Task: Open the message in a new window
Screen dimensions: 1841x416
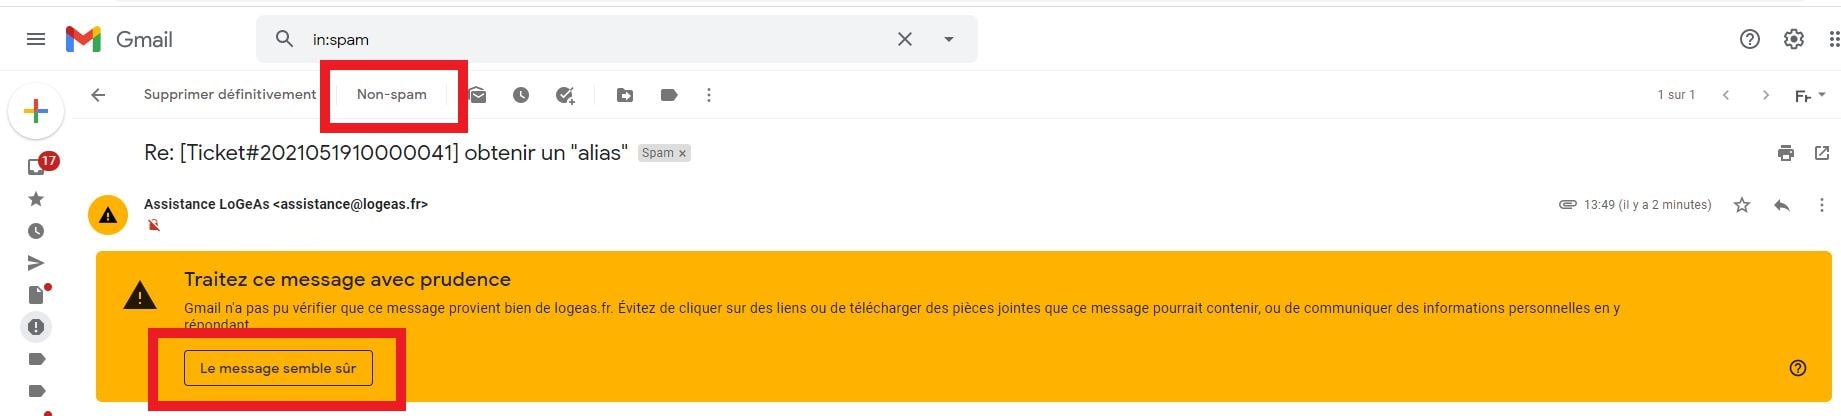Action: pos(1822,153)
